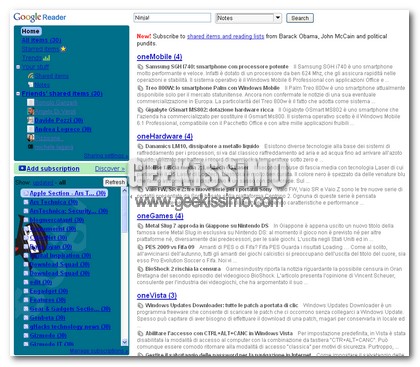This screenshot has height=367, width=420.
Task: Click the Refresh button
Action: 115,182
